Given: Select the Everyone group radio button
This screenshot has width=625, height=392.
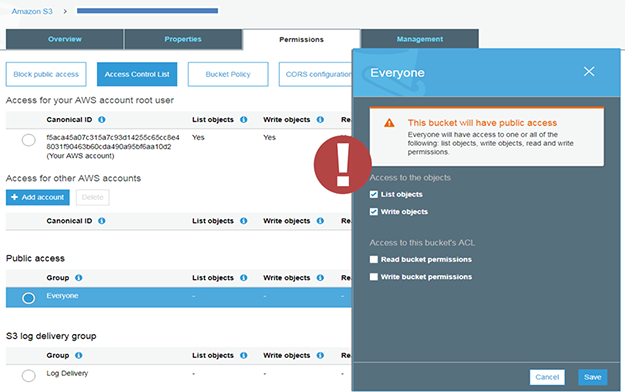Looking at the screenshot, I should point(28,298).
